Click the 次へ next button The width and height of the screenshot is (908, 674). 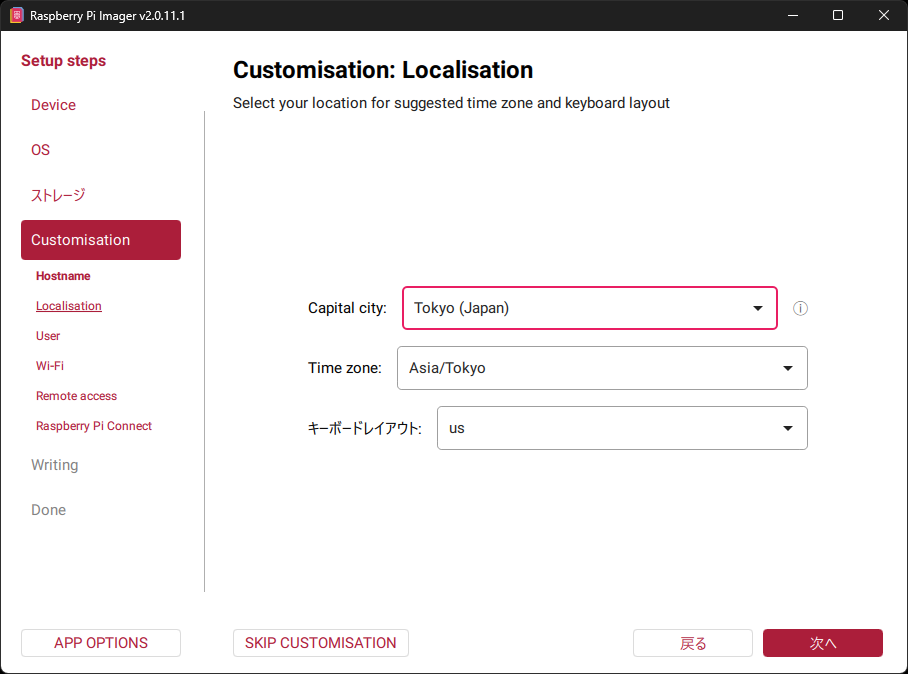click(x=823, y=643)
